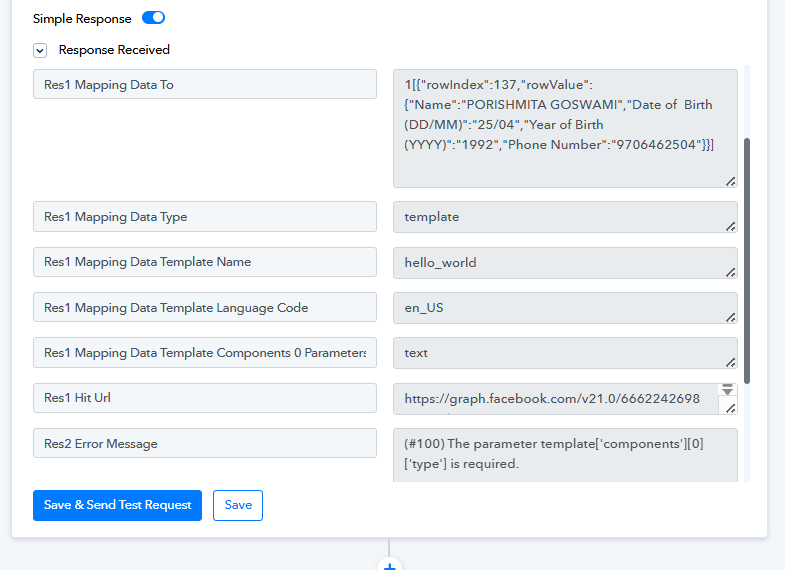Select the Res1 Mapping Data To label field
The width and height of the screenshot is (785, 570).
click(204, 85)
